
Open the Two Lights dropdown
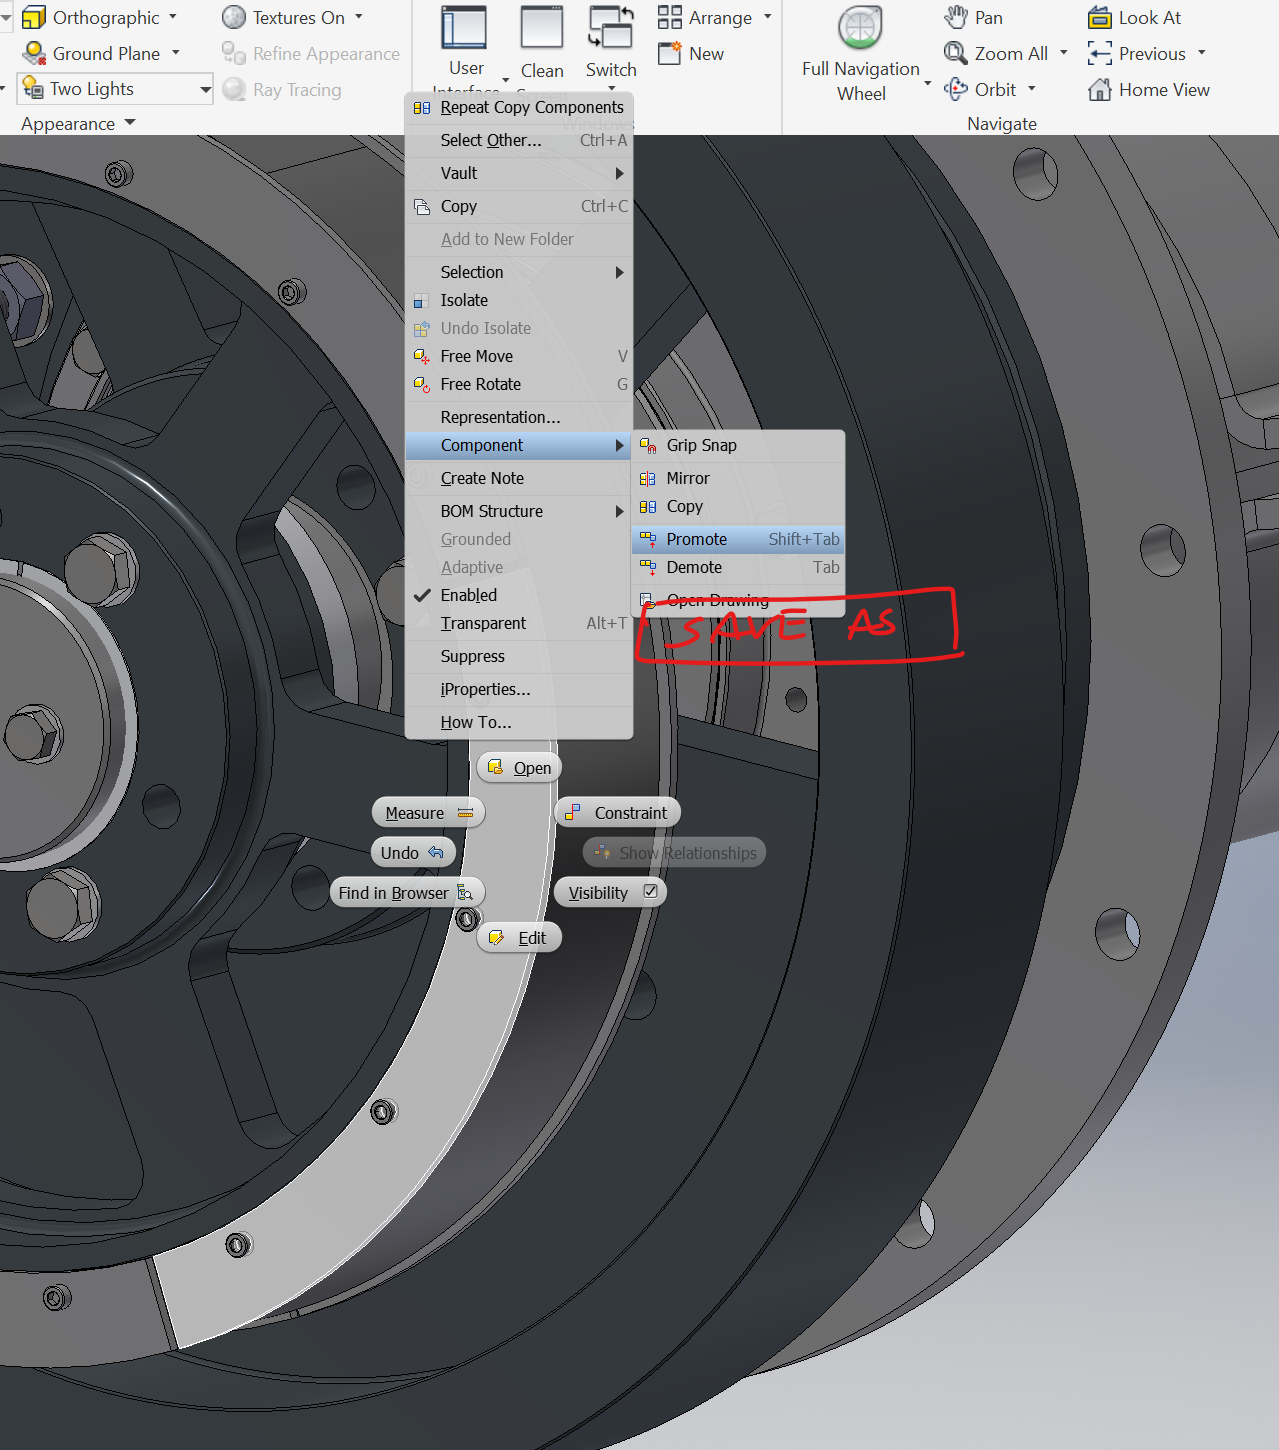(x=205, y=89)
